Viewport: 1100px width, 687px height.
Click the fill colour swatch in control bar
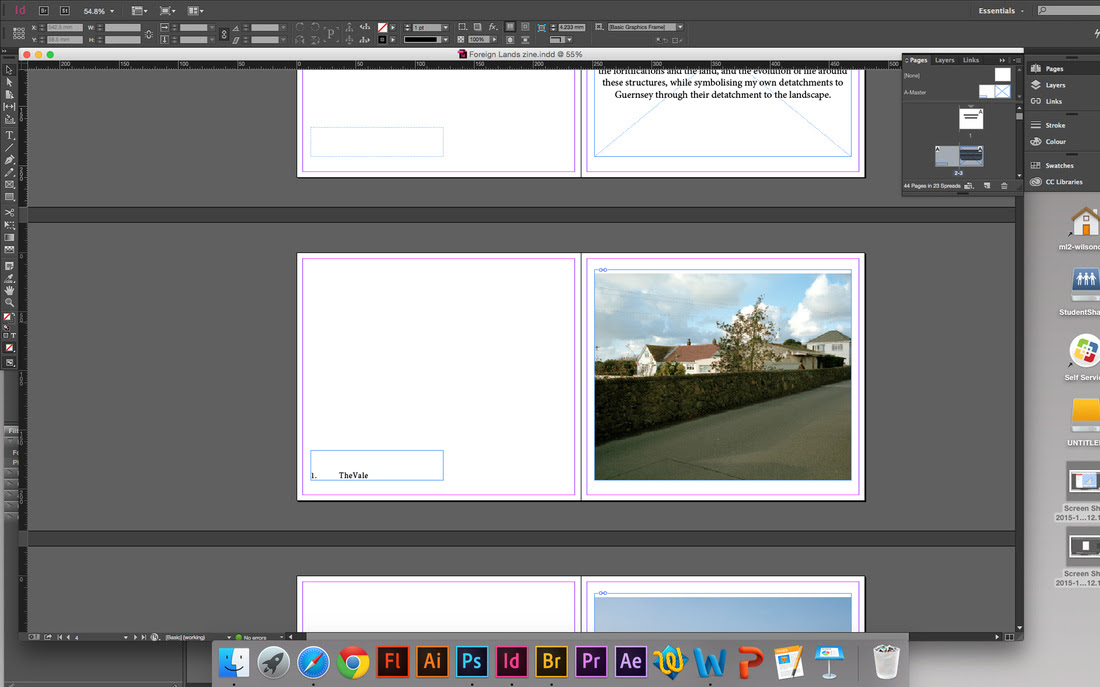[382, 27]
